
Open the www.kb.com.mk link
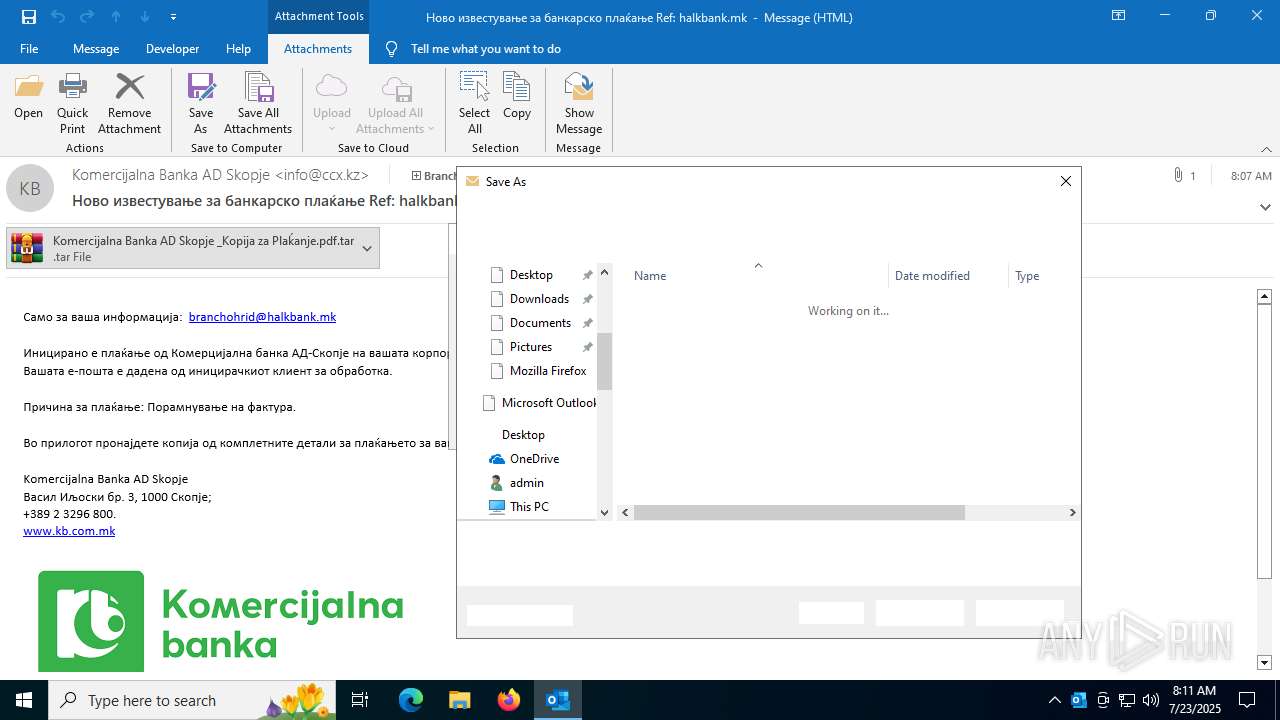(69, 531)
